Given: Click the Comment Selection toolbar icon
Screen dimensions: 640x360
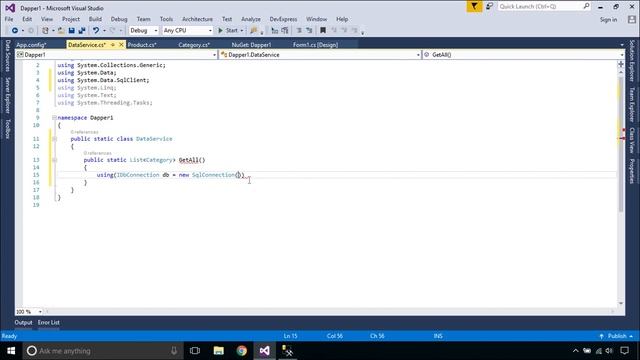Looking at the screenshot, I should click(x=275, y=31).
